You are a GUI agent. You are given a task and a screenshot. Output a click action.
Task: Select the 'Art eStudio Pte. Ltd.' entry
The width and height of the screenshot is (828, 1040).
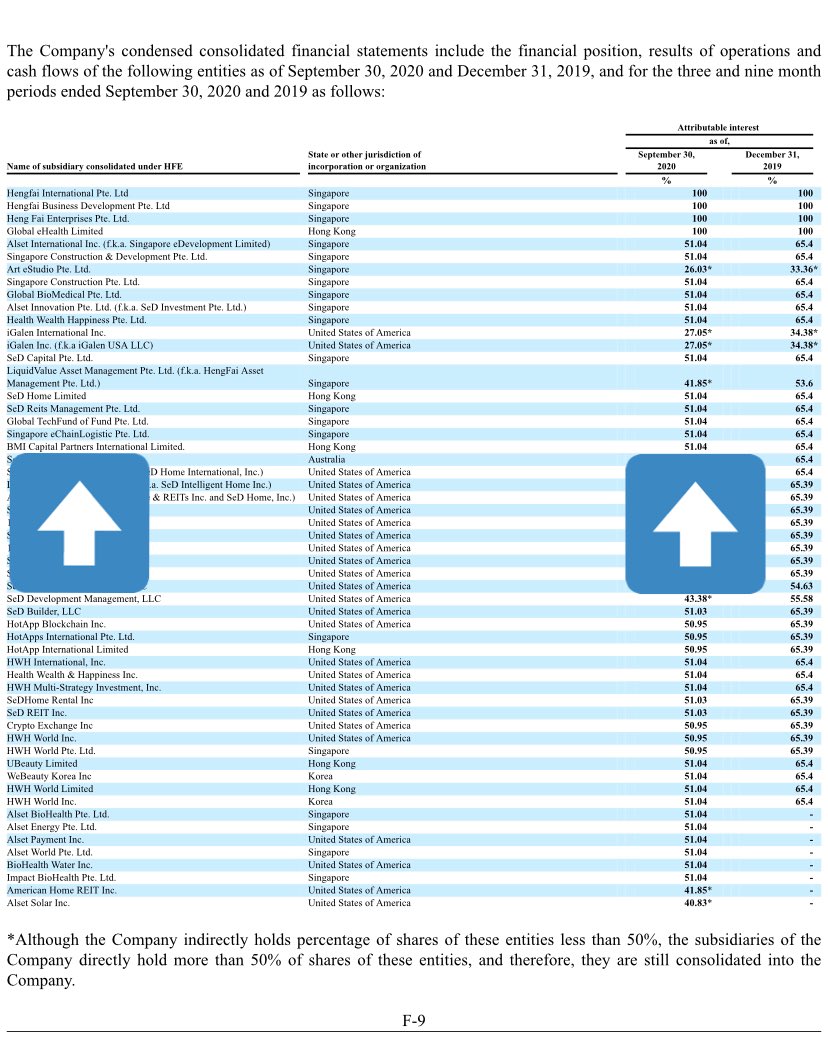click(48, 269)
